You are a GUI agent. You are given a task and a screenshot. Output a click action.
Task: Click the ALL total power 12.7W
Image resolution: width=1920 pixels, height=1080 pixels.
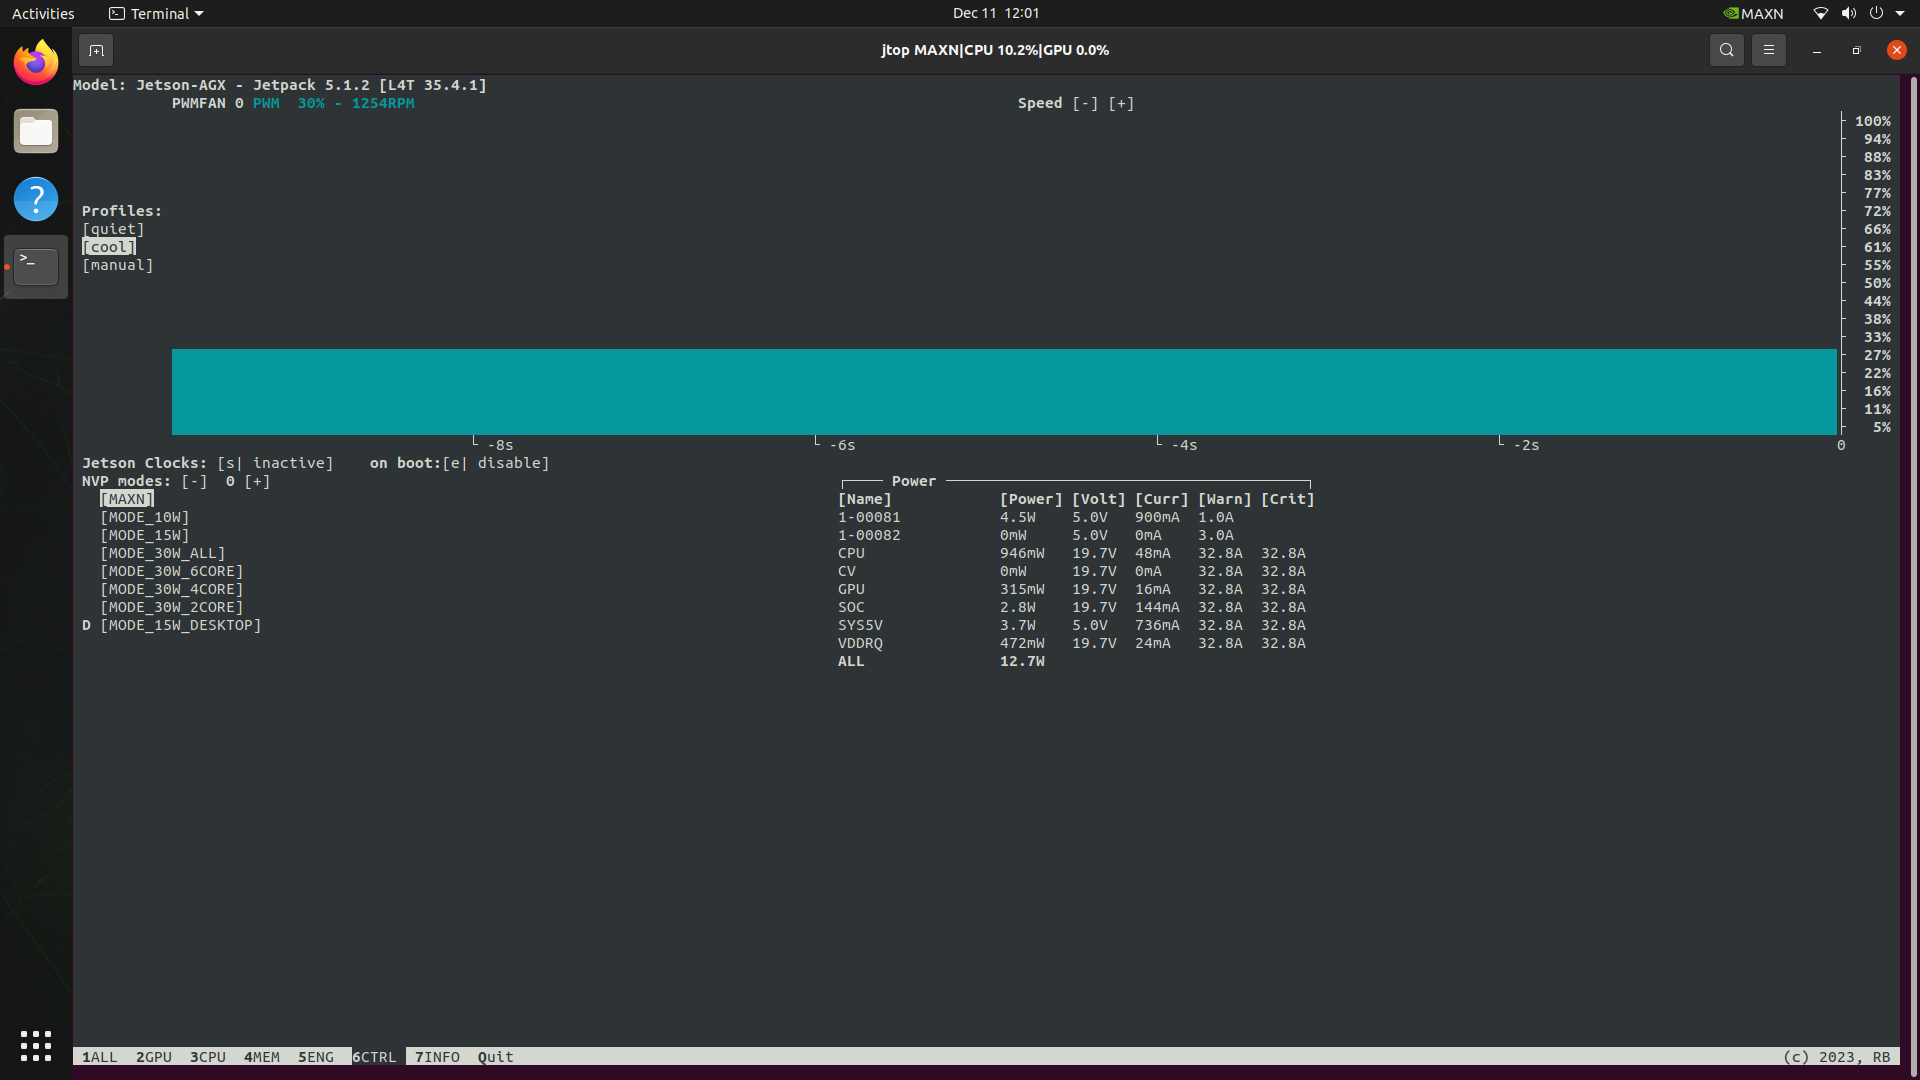[1022, 661]
